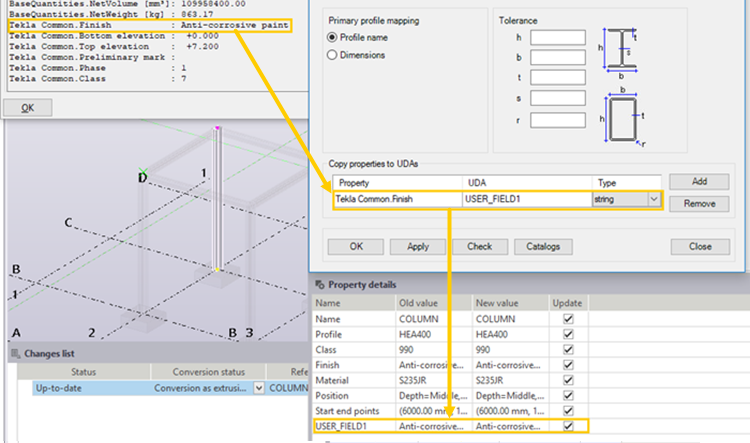
Task: Click the Check button
Action: click(x=479, y=246)
